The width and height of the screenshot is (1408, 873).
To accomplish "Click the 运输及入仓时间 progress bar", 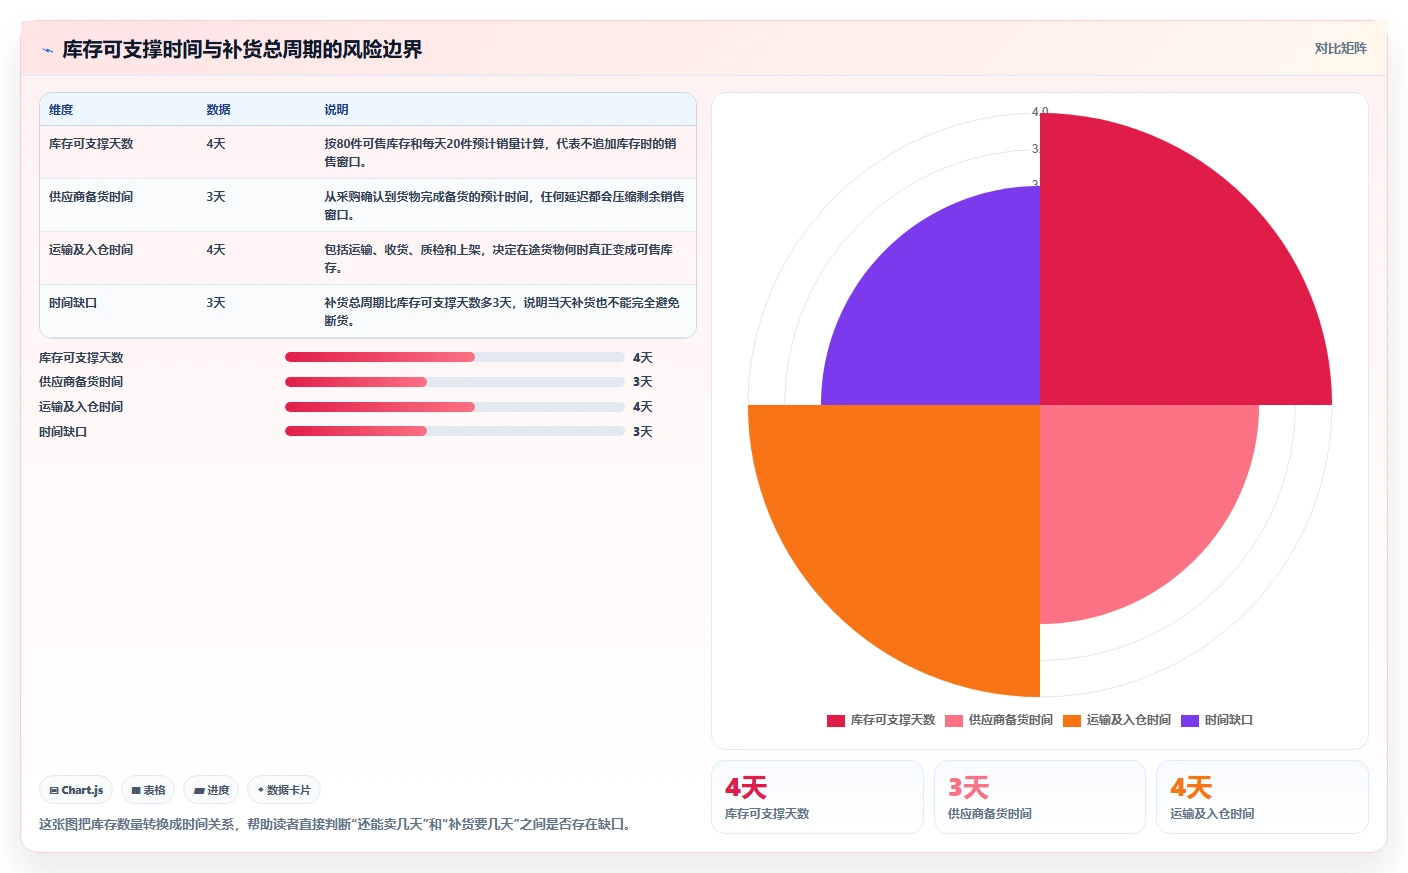I will point(455,407).
